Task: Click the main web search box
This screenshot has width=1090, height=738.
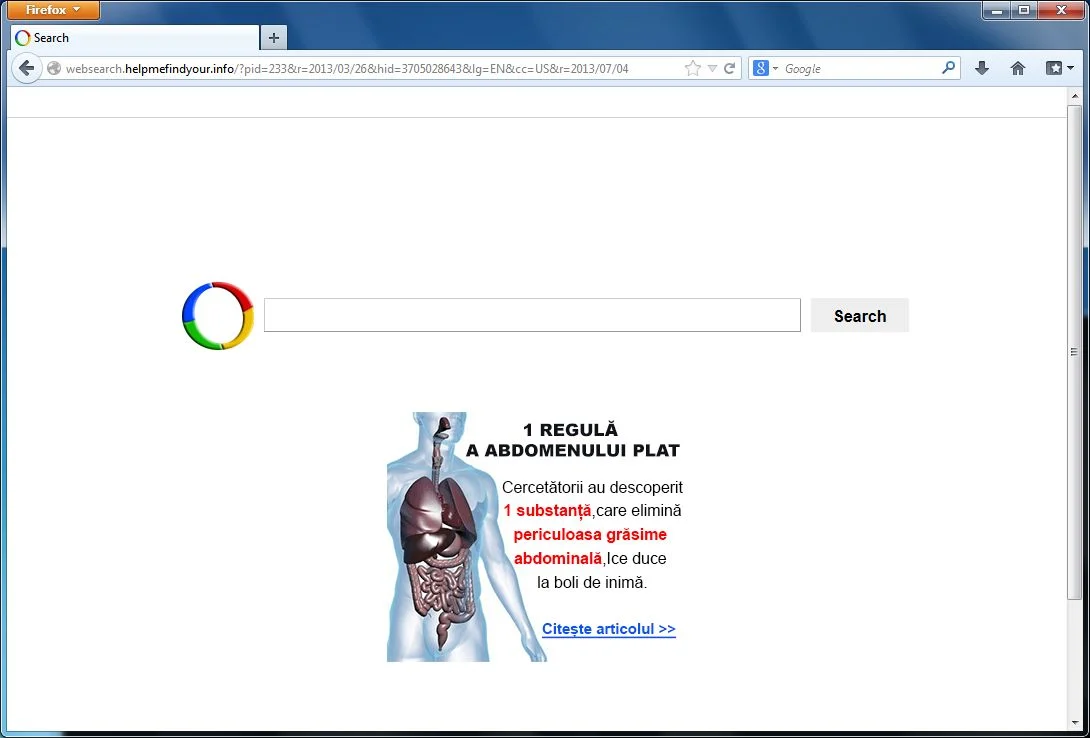Action: [532, 315]
